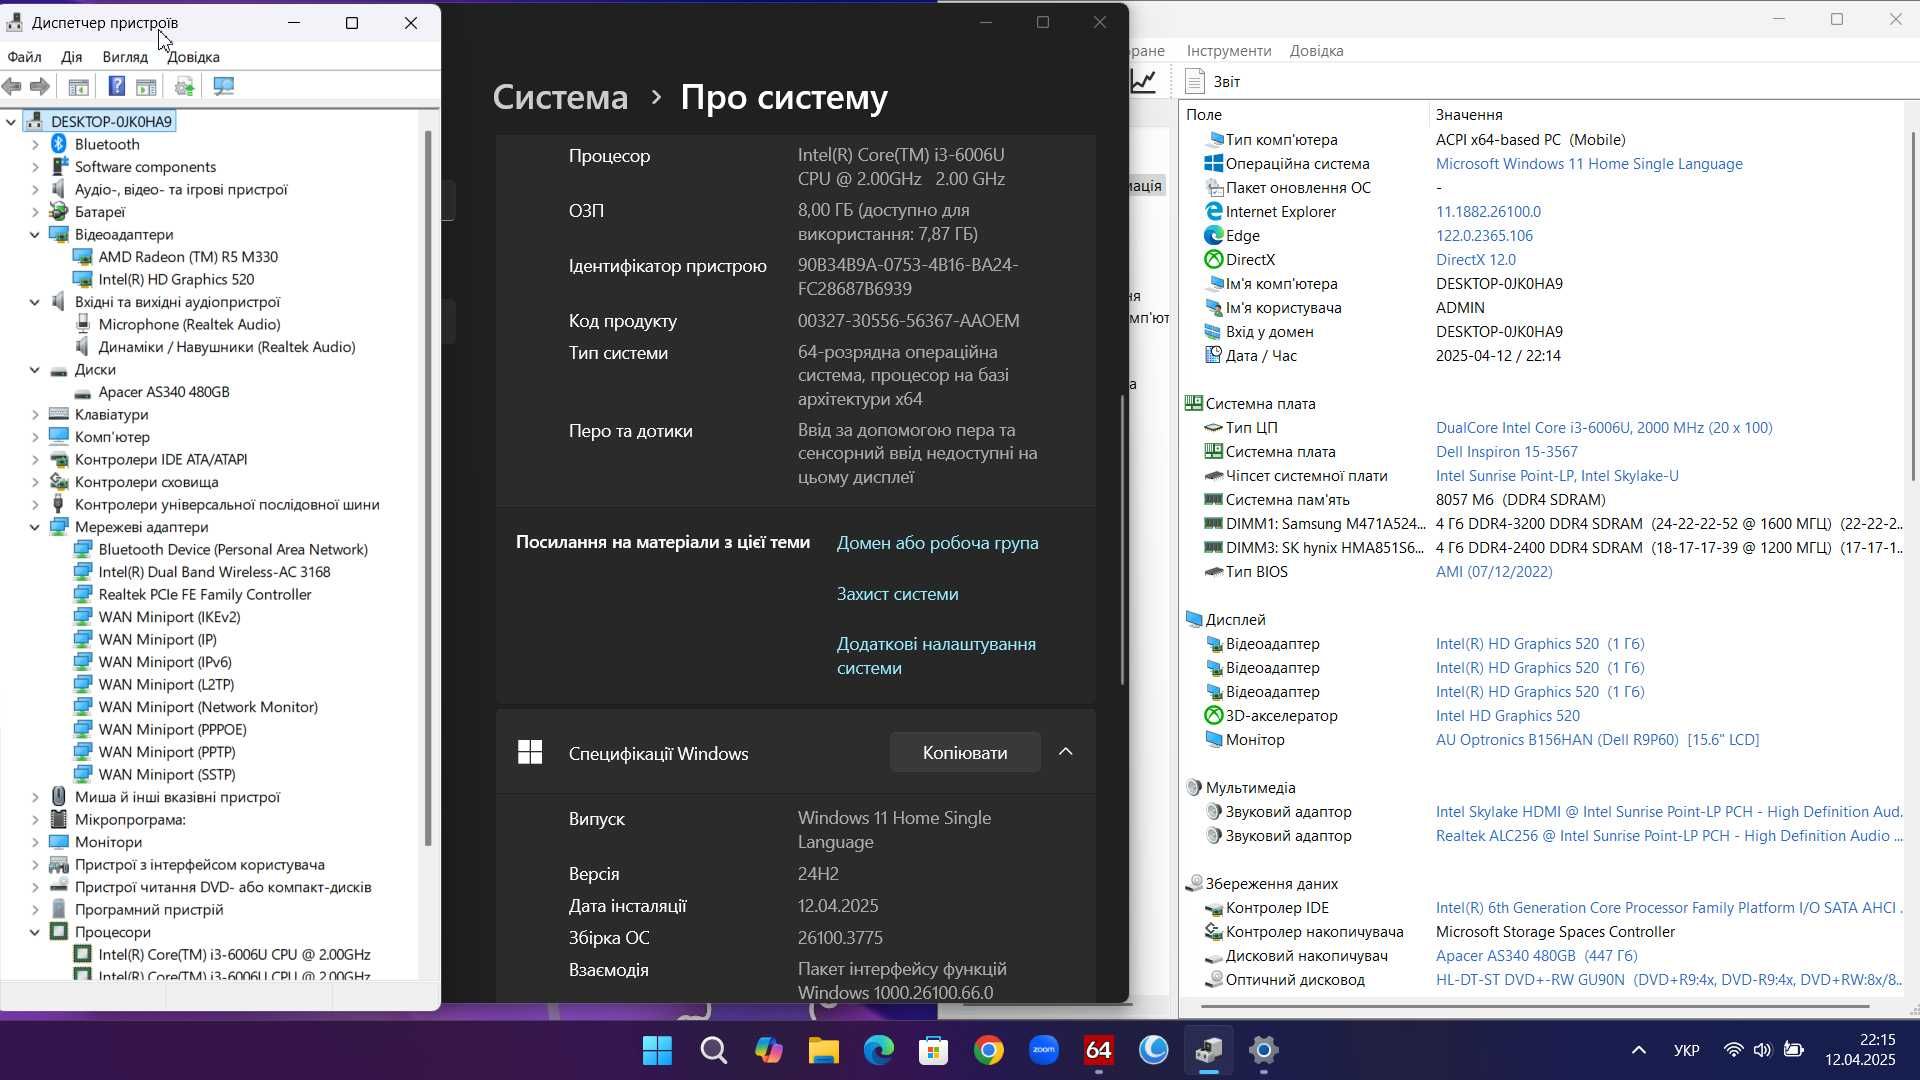Collapse the Мережеві адаптери node
Viewport: 1920px width, 1080px height.
[35, 527]
